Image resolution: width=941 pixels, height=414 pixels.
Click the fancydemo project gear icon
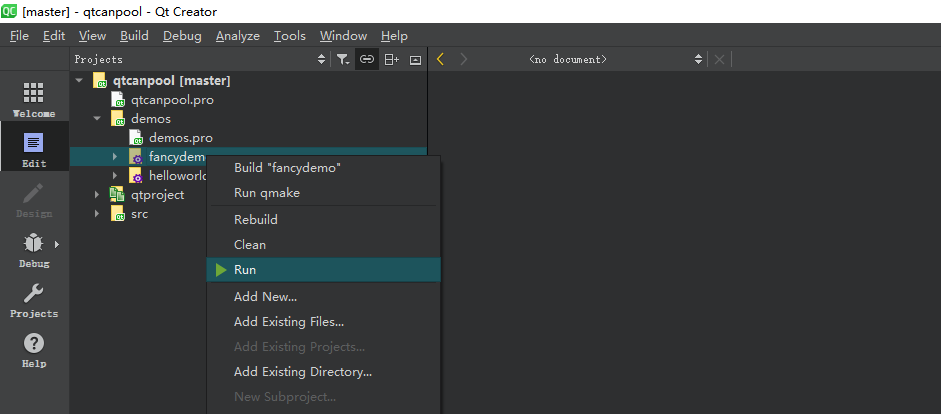coord(136,157)
